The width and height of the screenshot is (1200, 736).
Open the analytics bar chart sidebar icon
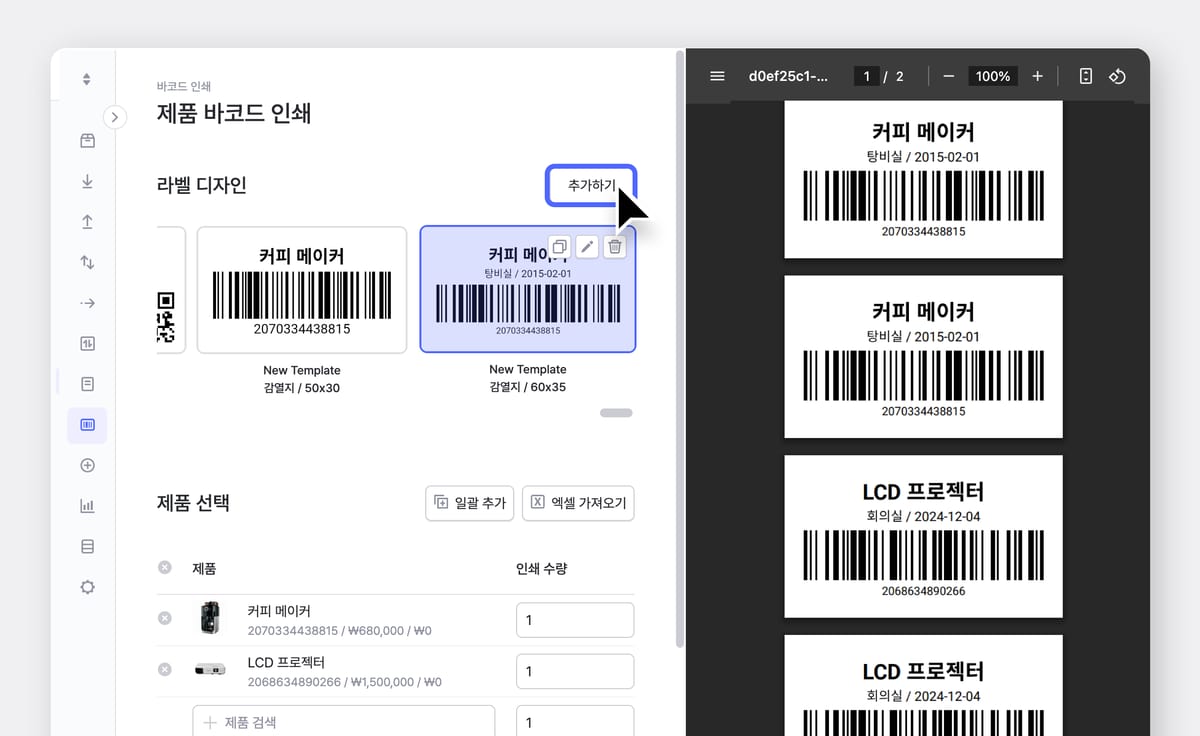[87, 505]
